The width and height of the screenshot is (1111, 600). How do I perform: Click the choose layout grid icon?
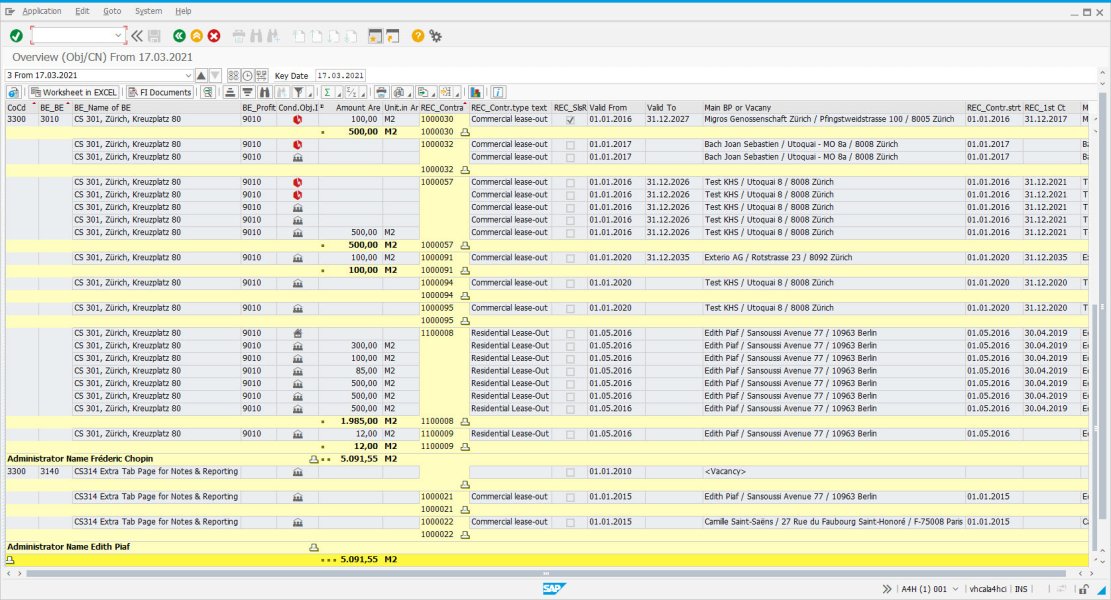click(233, 75)
